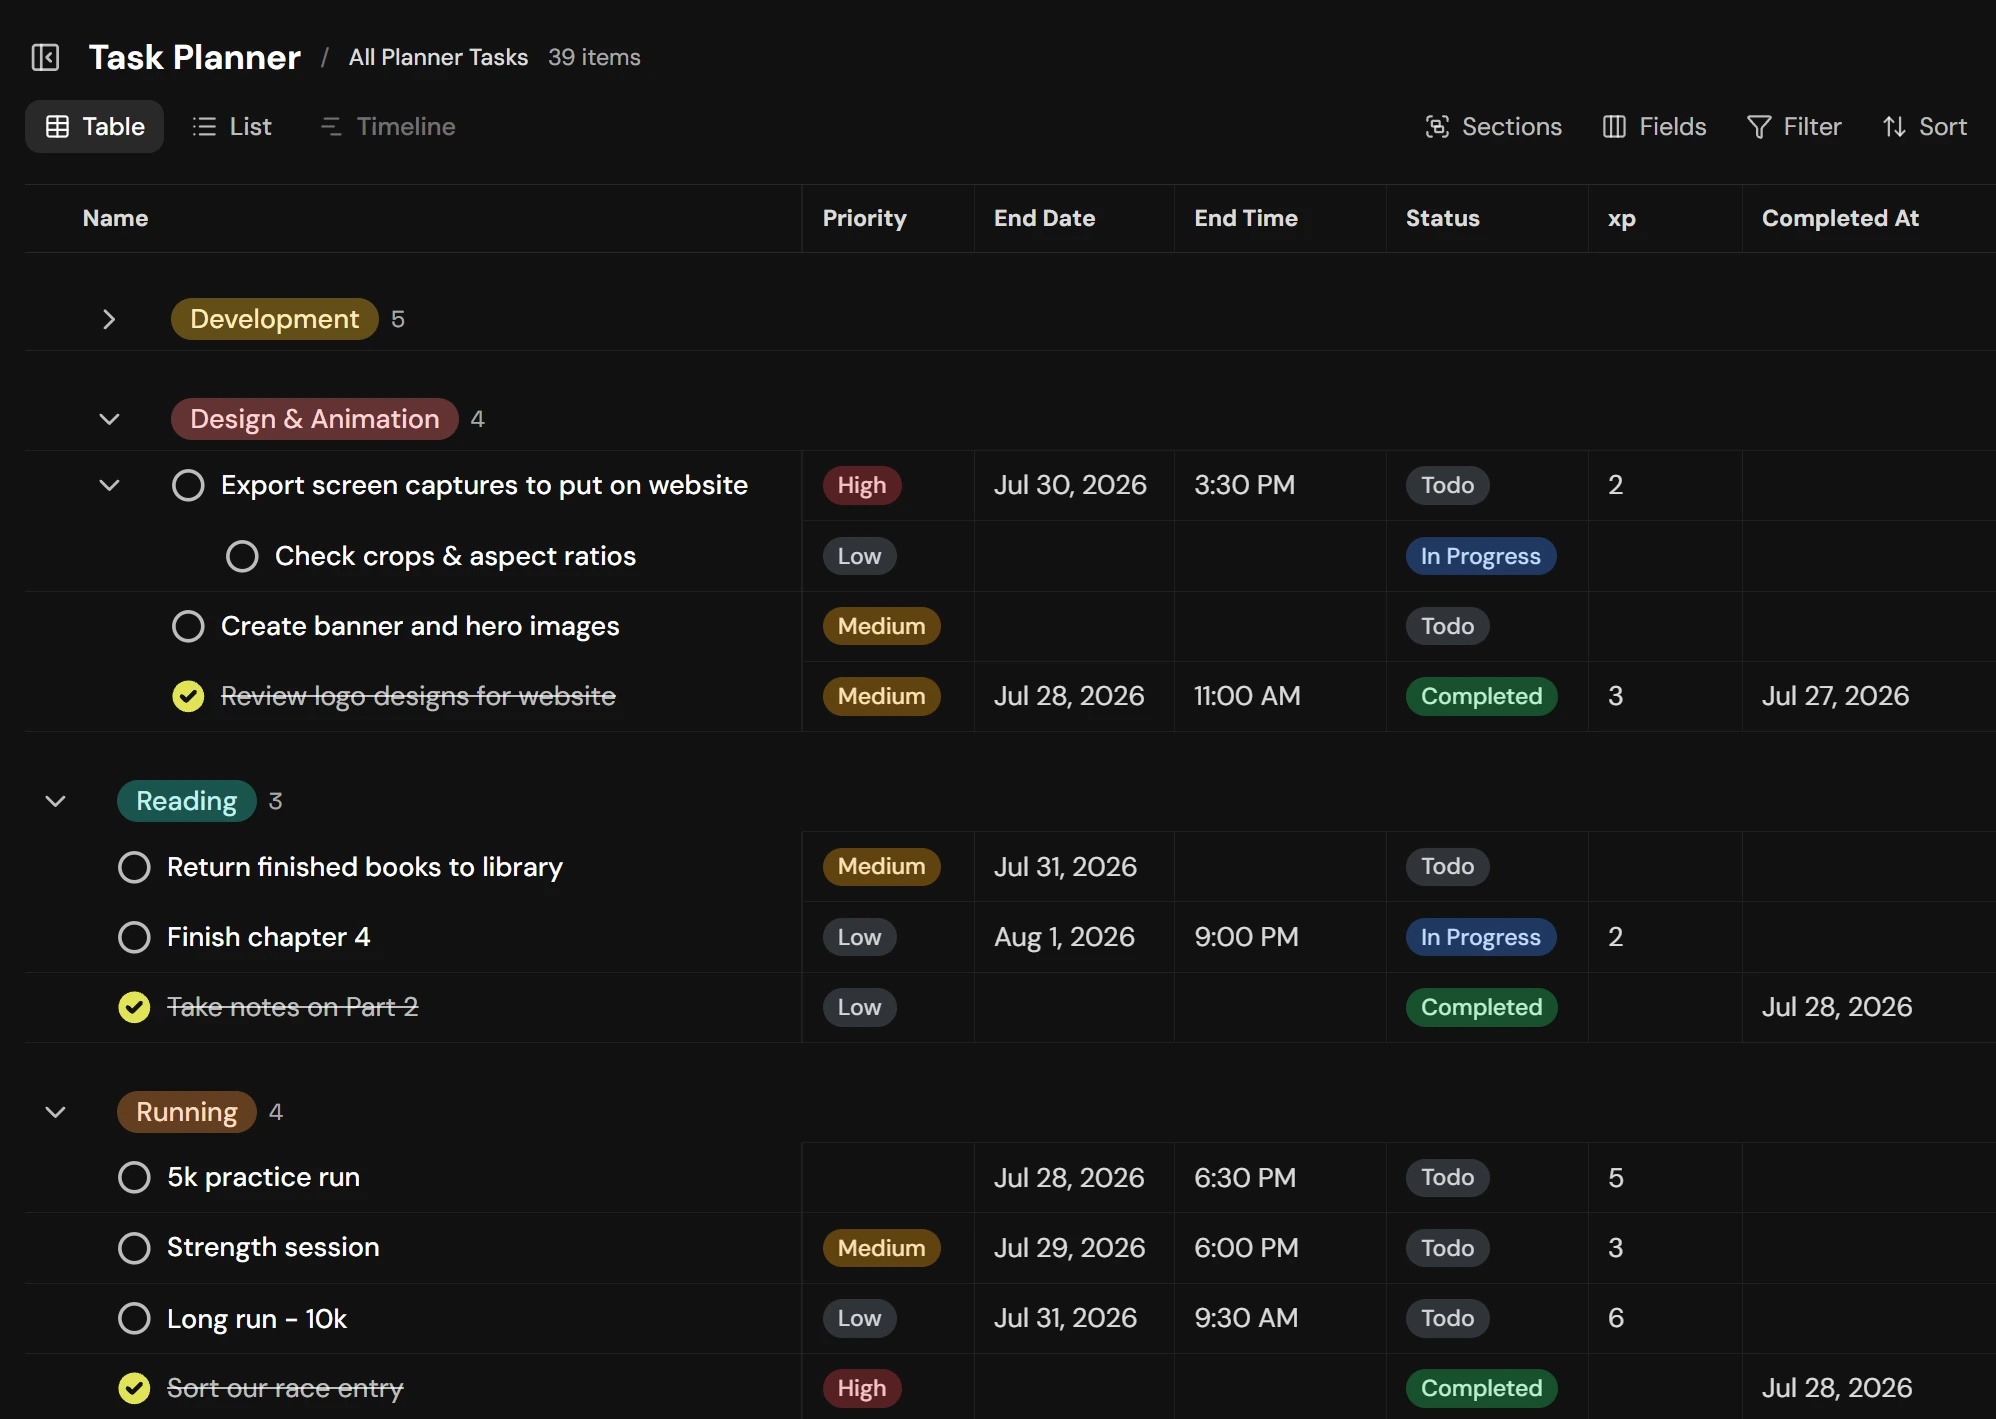Image resolution: width=1996 pixels, height=1419 pixels.
Task: Mark Strength session complete
Action: tap(134, 1248)
